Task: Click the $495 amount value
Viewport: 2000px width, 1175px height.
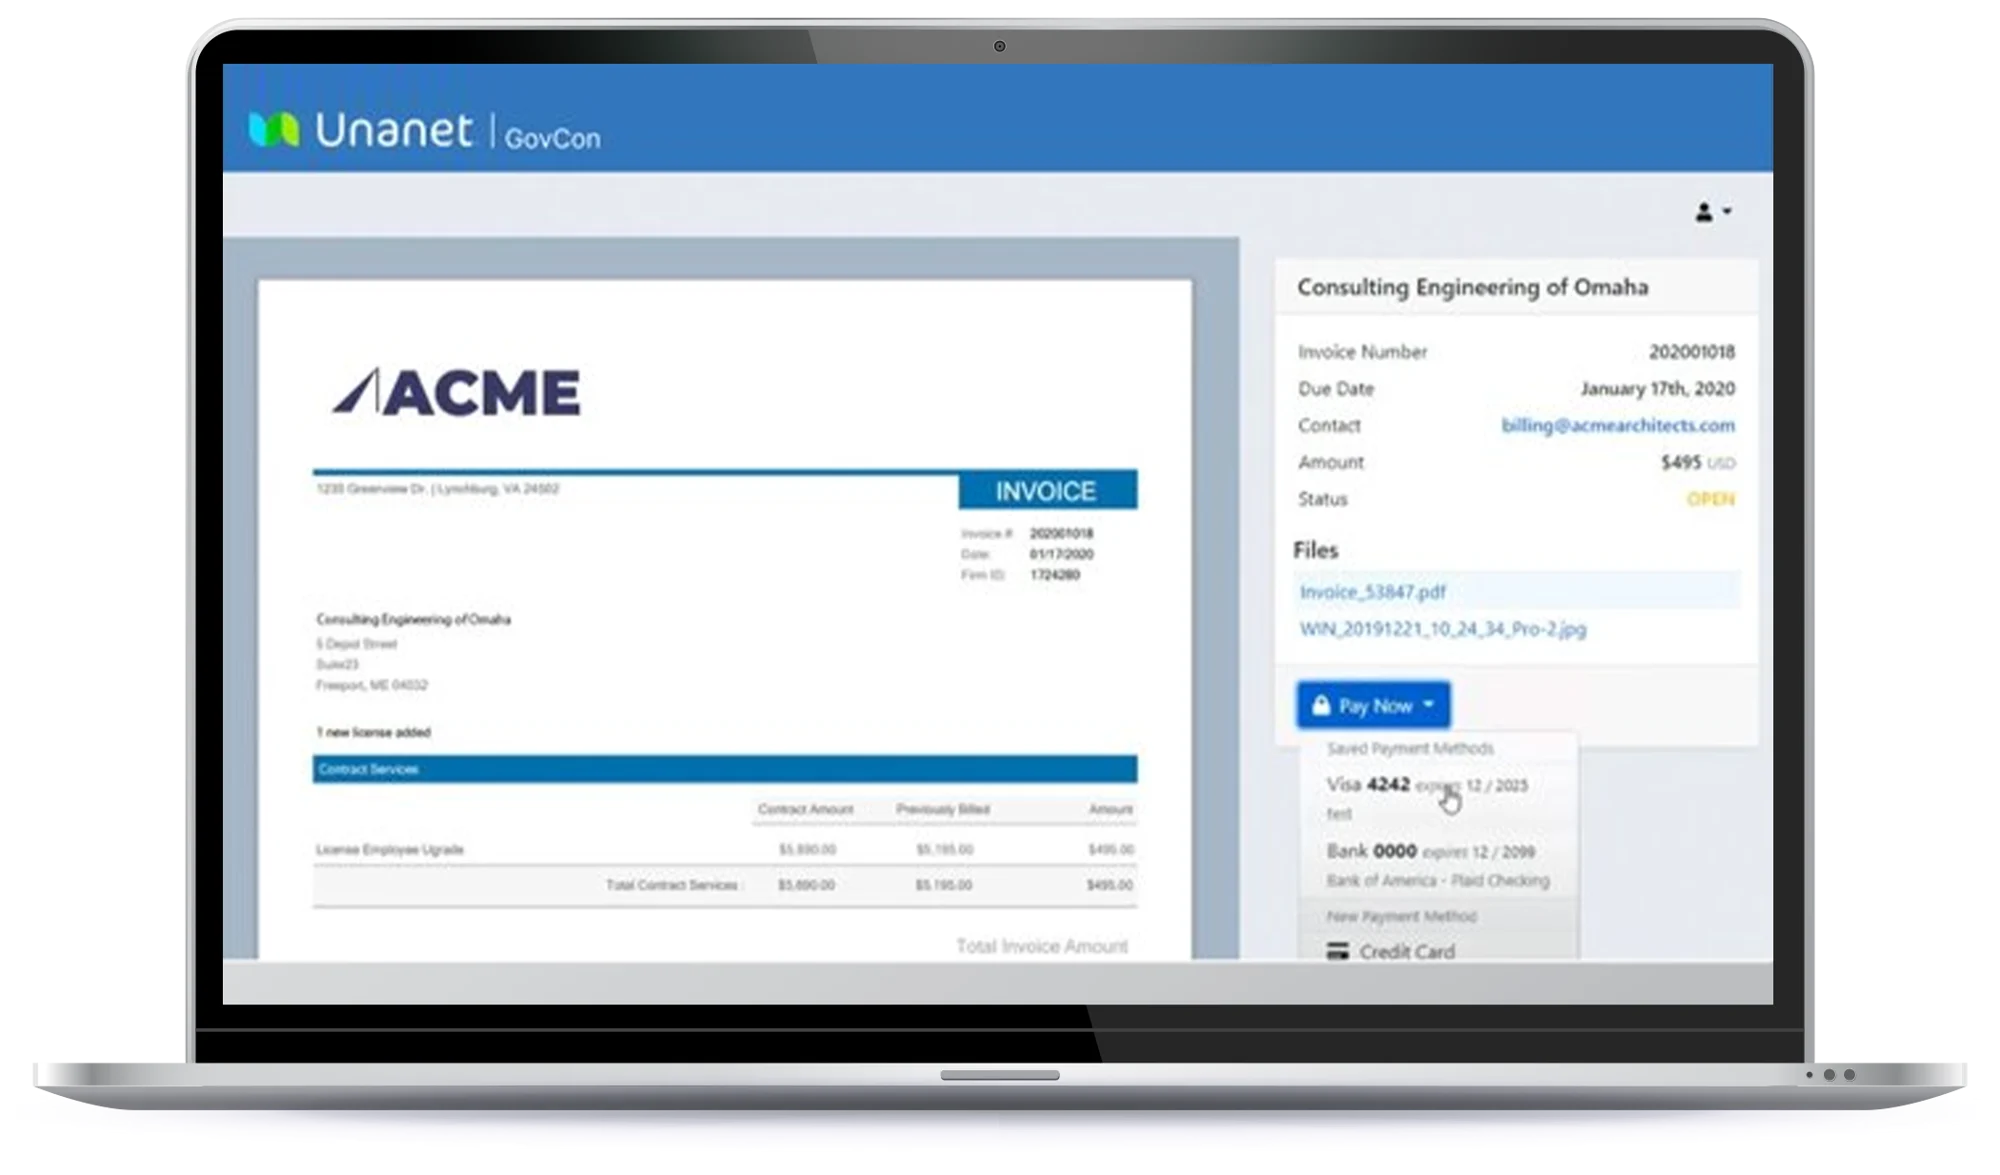Action: pos(1681,462)
